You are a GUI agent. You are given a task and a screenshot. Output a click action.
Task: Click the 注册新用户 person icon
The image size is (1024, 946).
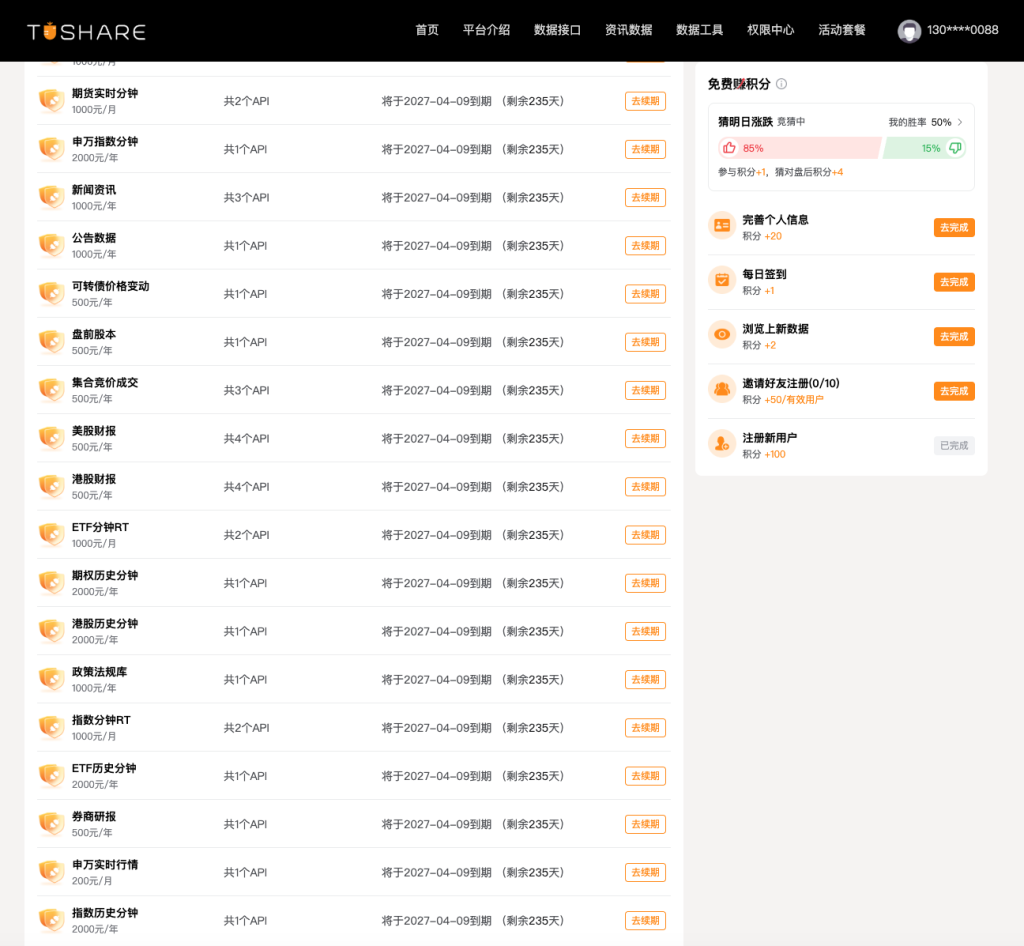pos(722,444)
